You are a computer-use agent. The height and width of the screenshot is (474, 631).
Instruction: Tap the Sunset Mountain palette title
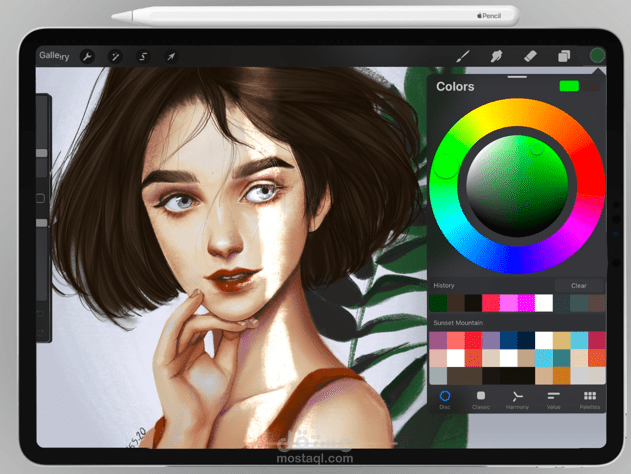pos(458,323)
